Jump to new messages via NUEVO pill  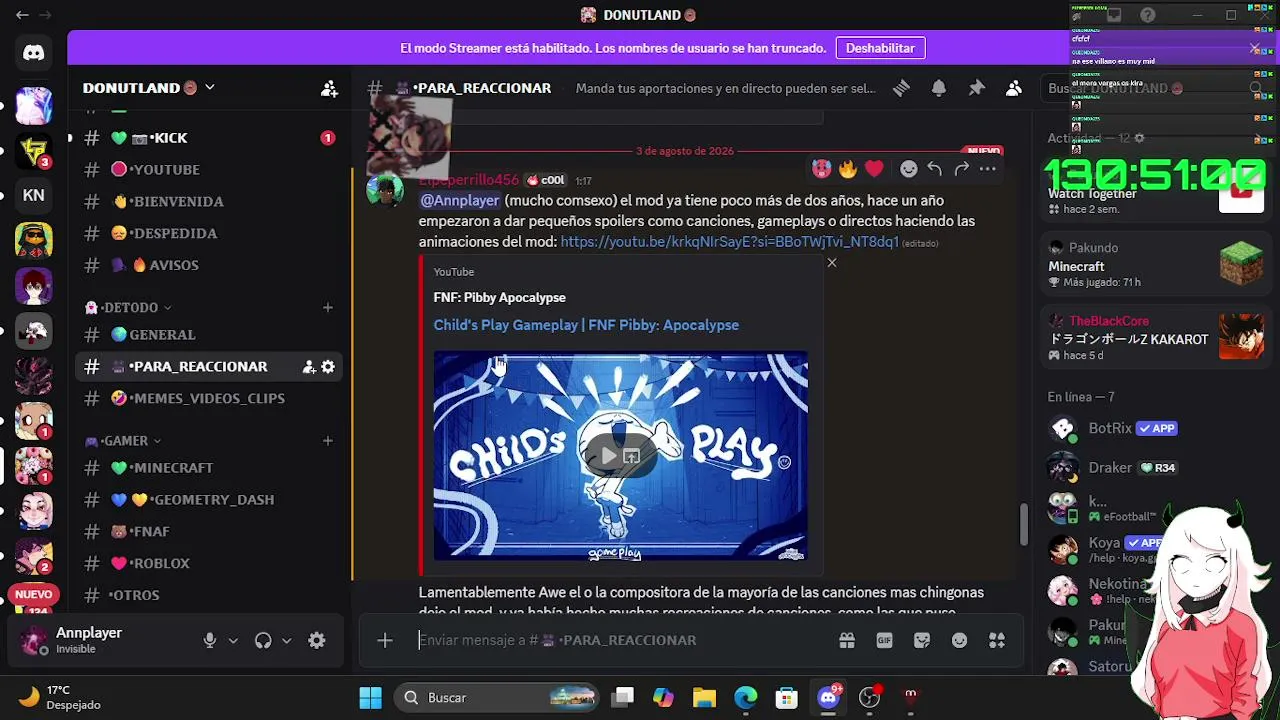point(34,594)
